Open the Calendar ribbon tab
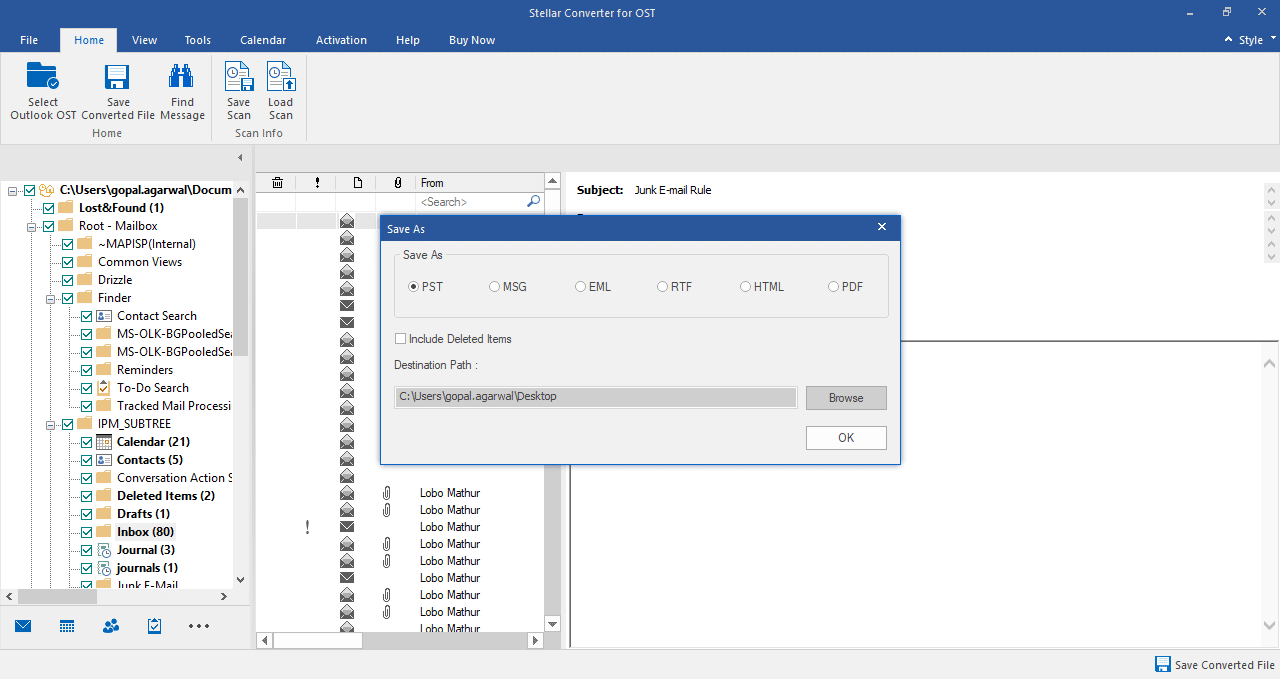Image resolution: width=1280 pixels, height=679 pixels. pyautogui.click(x=263, y=40)
